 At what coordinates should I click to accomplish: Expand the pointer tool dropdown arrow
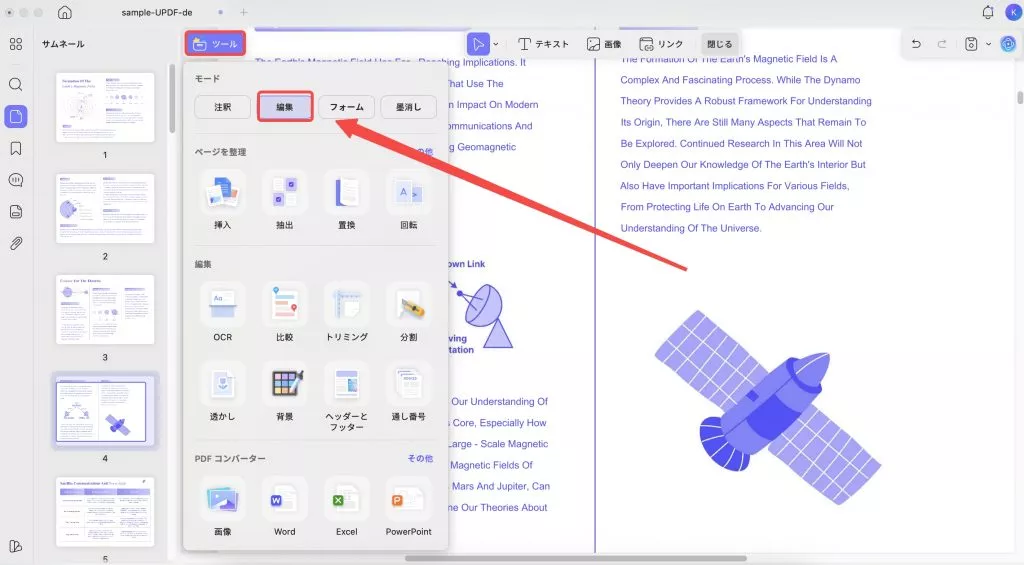tap(496, 44)
